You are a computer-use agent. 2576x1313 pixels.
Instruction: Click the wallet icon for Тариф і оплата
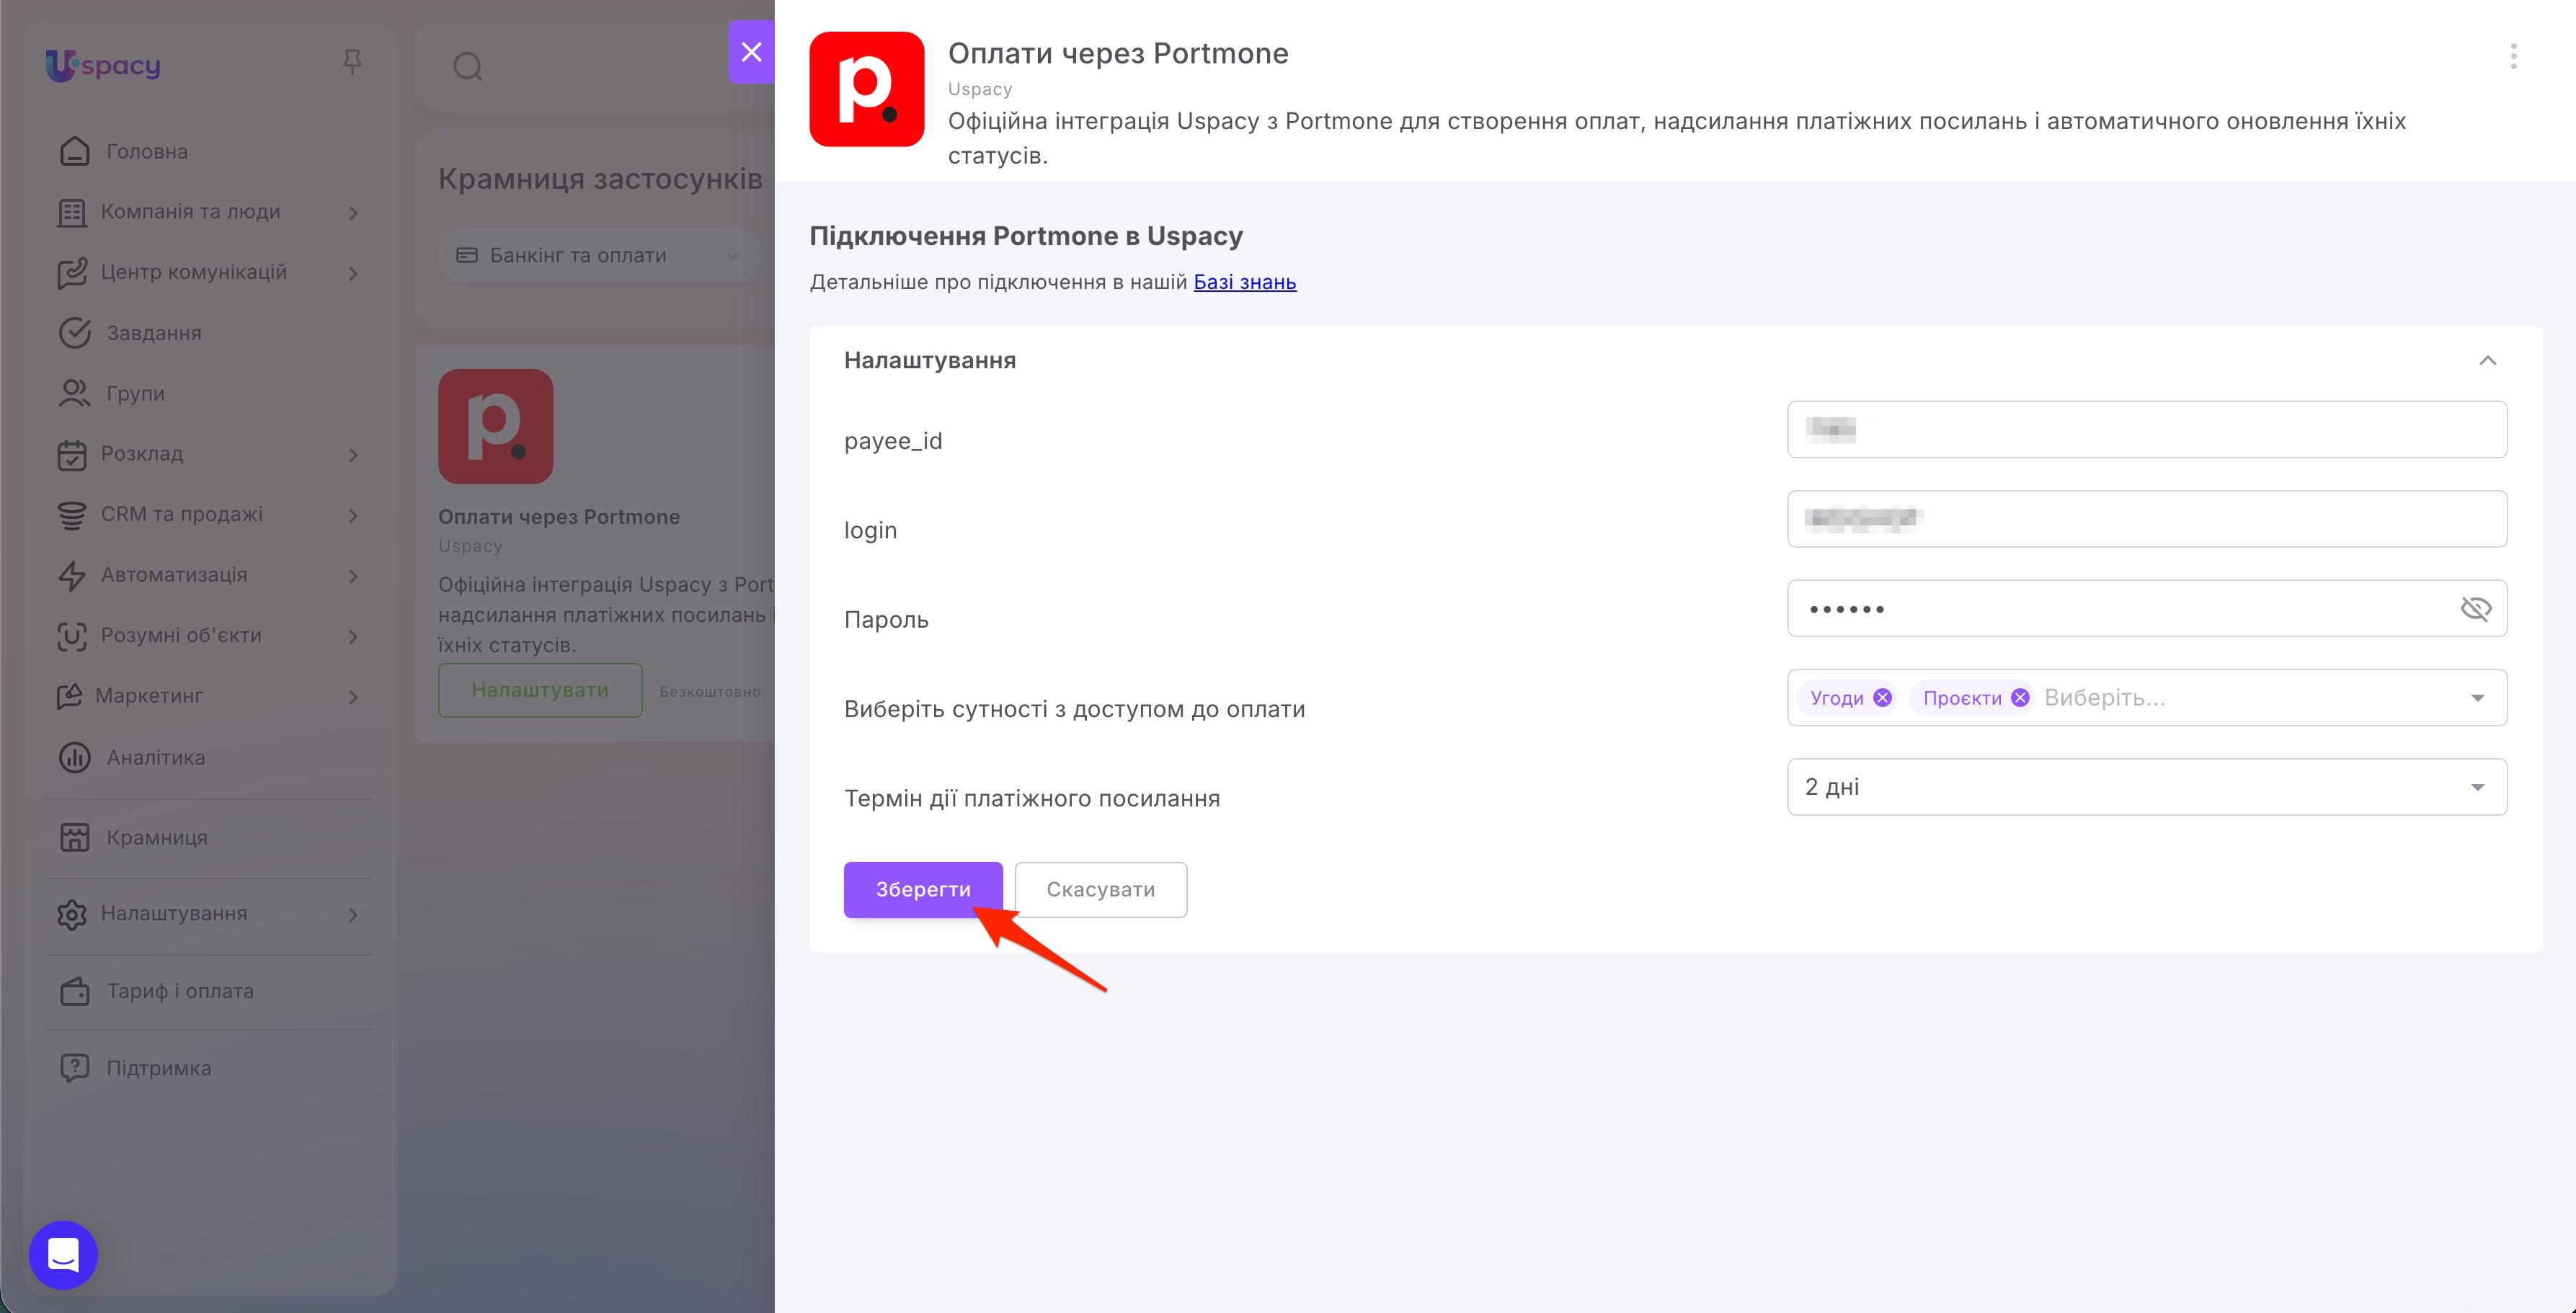click(x=74, y=991)
